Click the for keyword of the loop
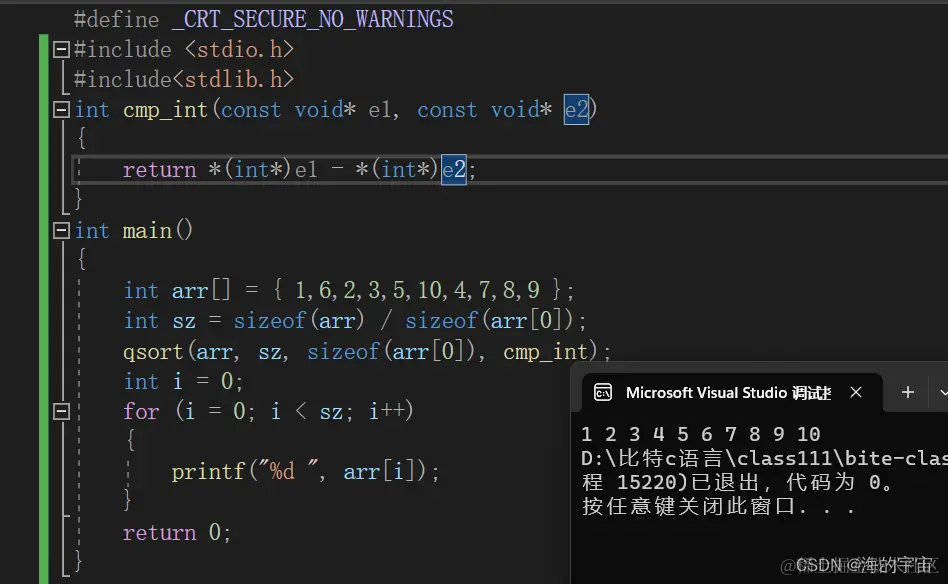This screenshot has height=584, width=948. [x=141, y=412]
